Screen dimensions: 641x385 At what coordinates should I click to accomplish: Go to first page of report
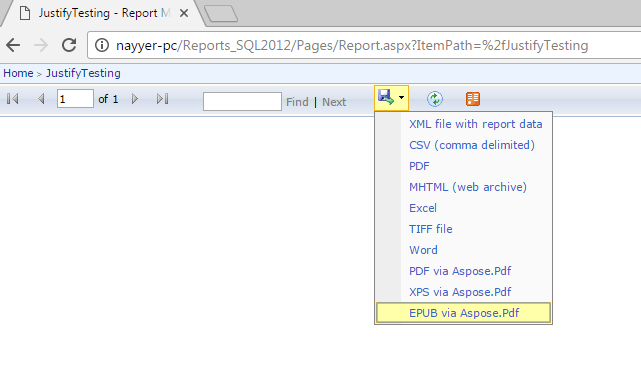pos(13,99)
